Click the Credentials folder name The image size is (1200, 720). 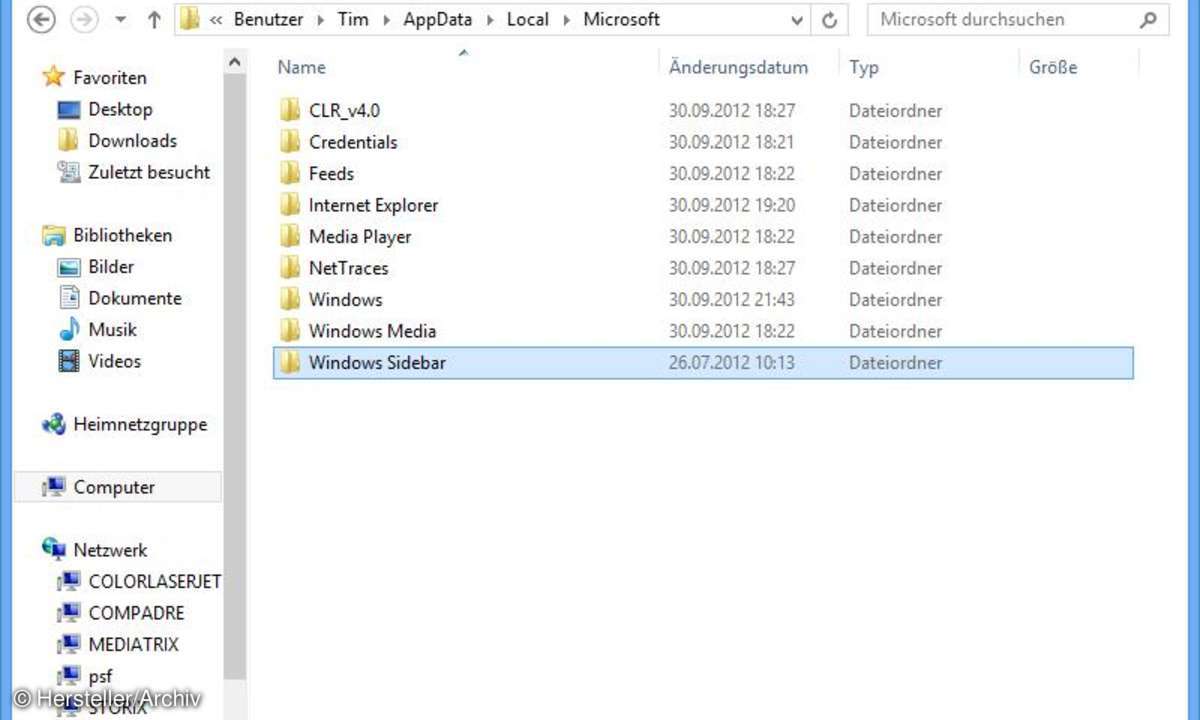353,142
